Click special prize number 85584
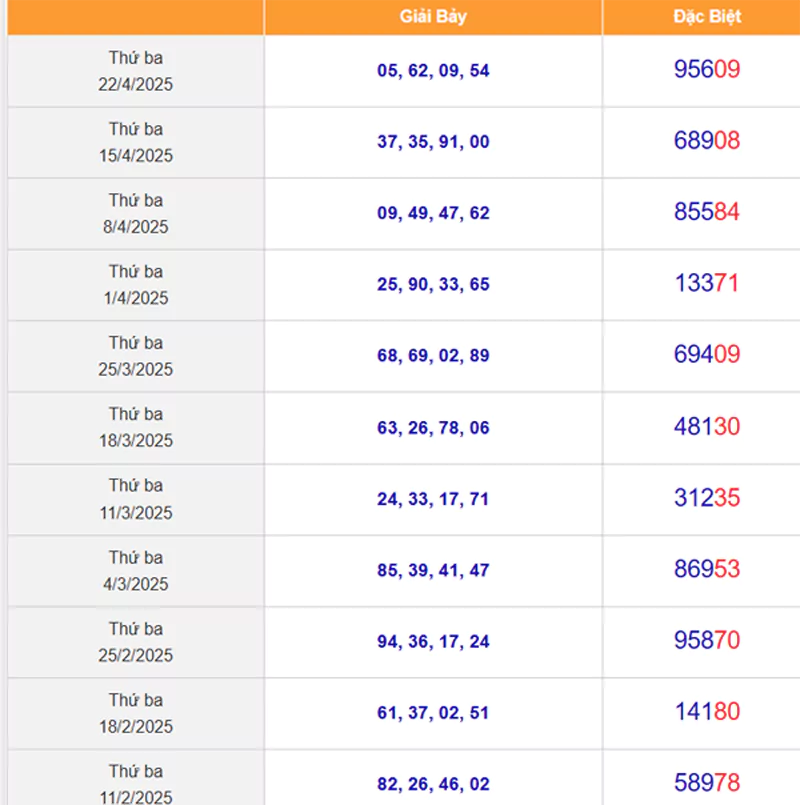800x805 pixels. (x=706, y=212)
